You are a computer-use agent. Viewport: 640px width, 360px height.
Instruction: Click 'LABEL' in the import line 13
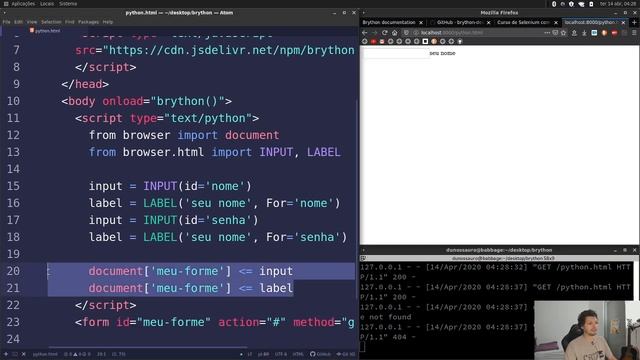coord(324,152)
